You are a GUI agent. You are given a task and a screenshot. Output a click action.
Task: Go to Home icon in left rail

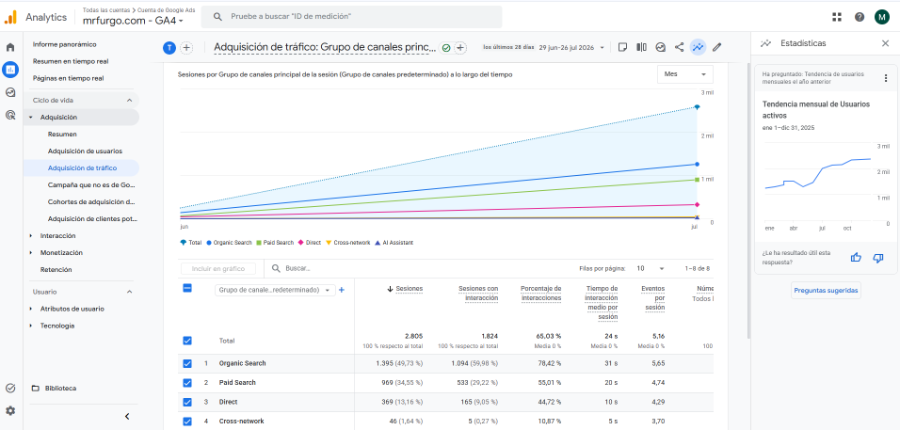click(x=10, y=48)
